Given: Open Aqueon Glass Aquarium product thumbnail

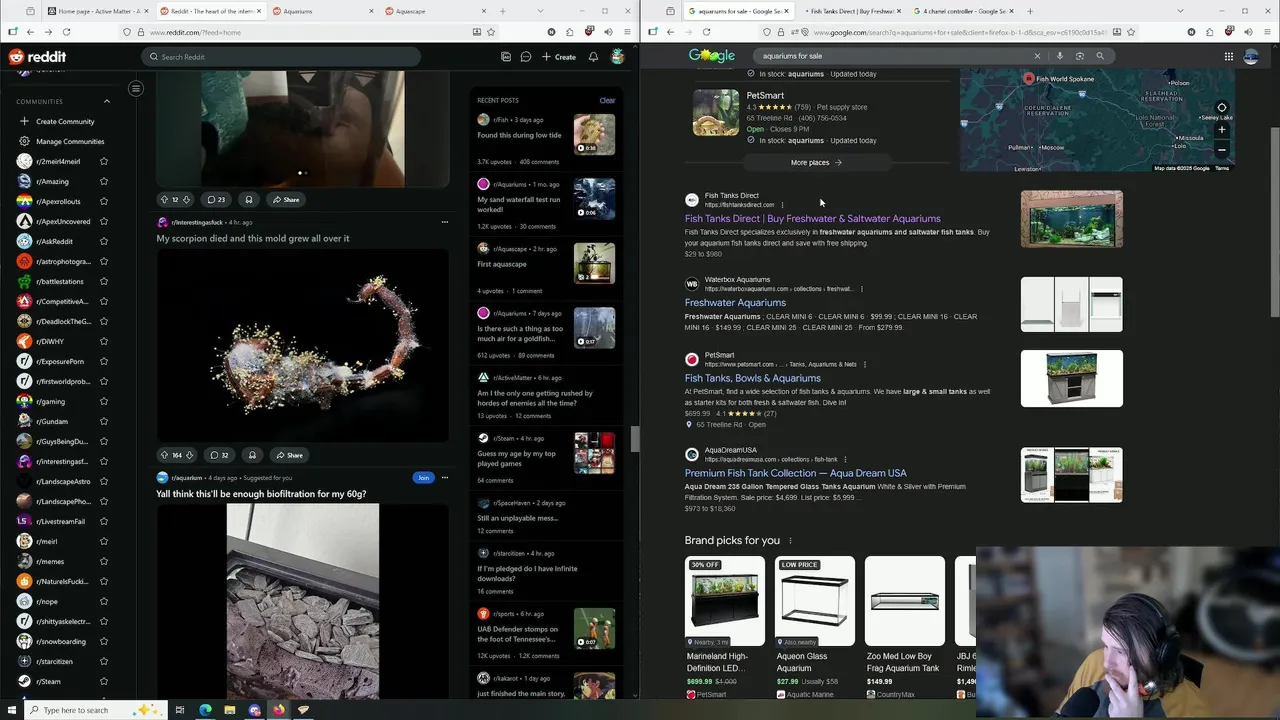Looking at the screenshot, I should (815, 602).
